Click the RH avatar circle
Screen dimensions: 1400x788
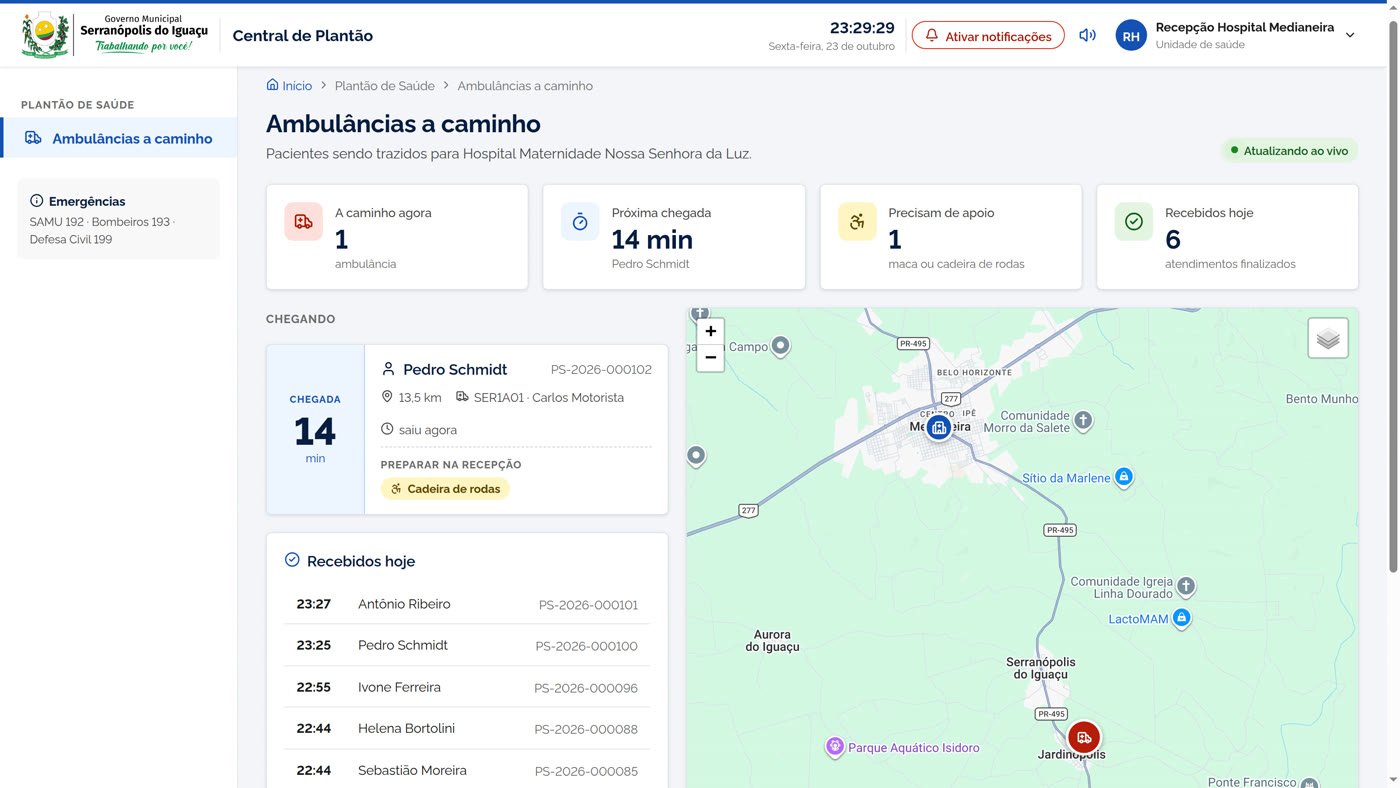pos(1131,36)
